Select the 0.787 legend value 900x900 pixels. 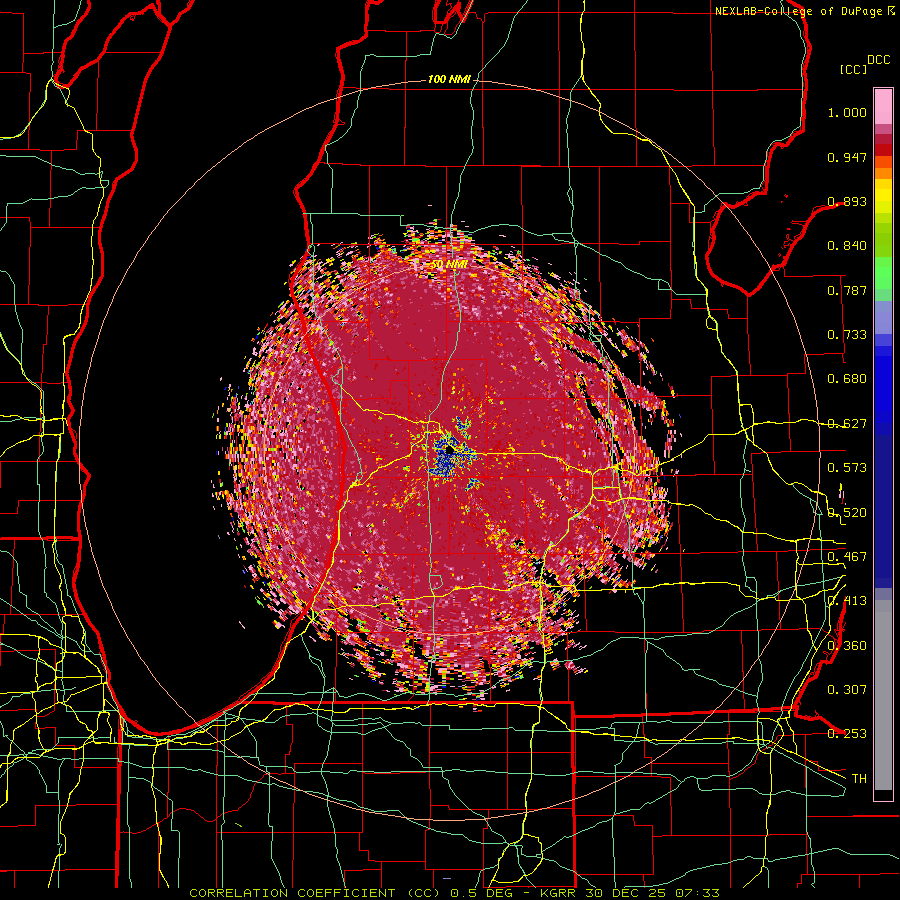847,290
